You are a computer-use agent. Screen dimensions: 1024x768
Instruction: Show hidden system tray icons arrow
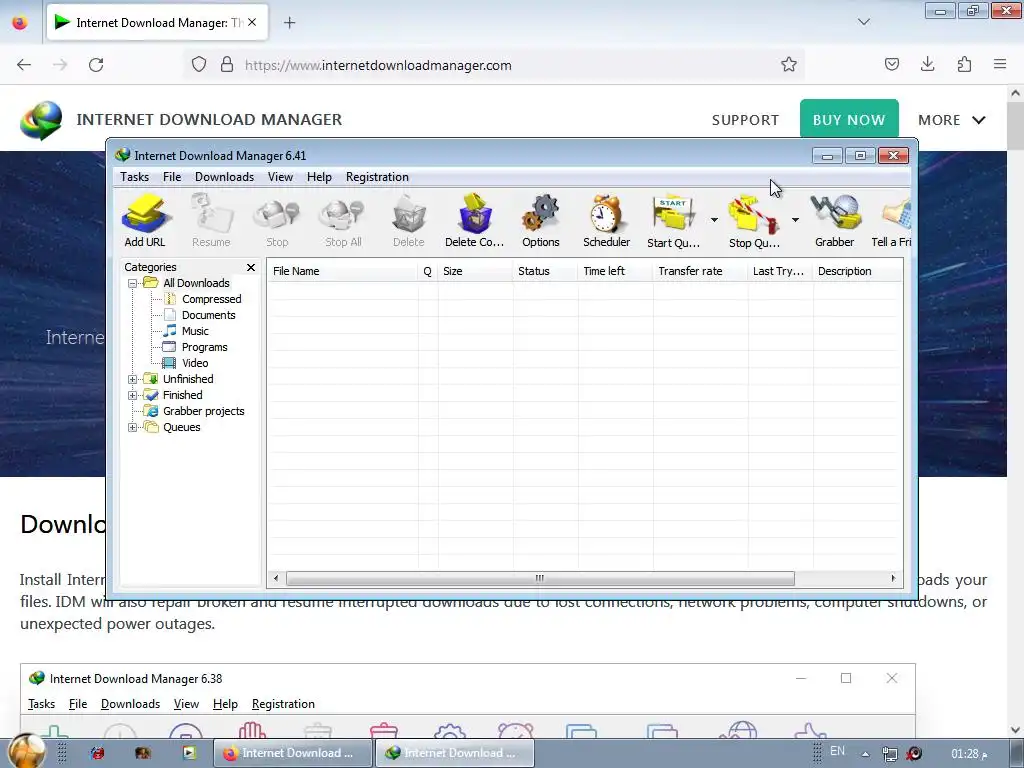click(865, 754)
